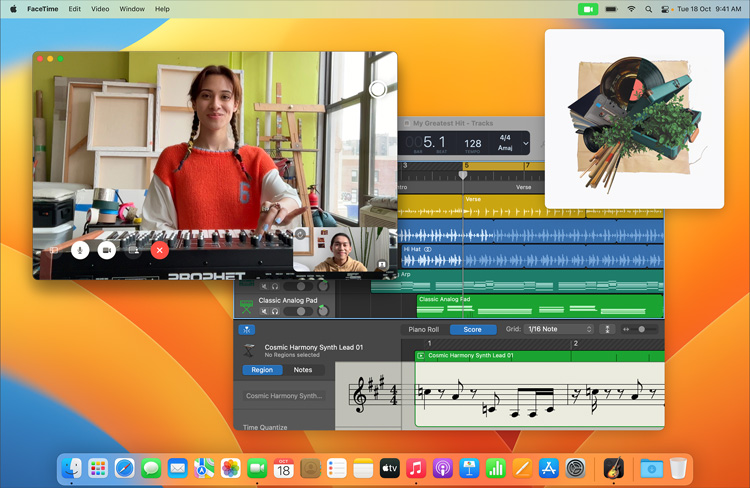Show the FaceTime sidebar panel
This screenshot has width=750, height=488.
[x=54, y=250]
